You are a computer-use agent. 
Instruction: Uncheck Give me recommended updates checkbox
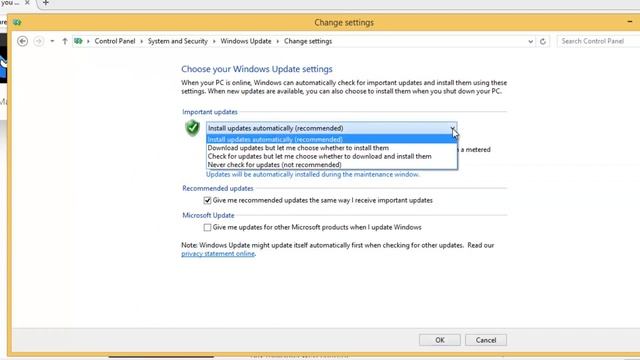click(207, 200)
